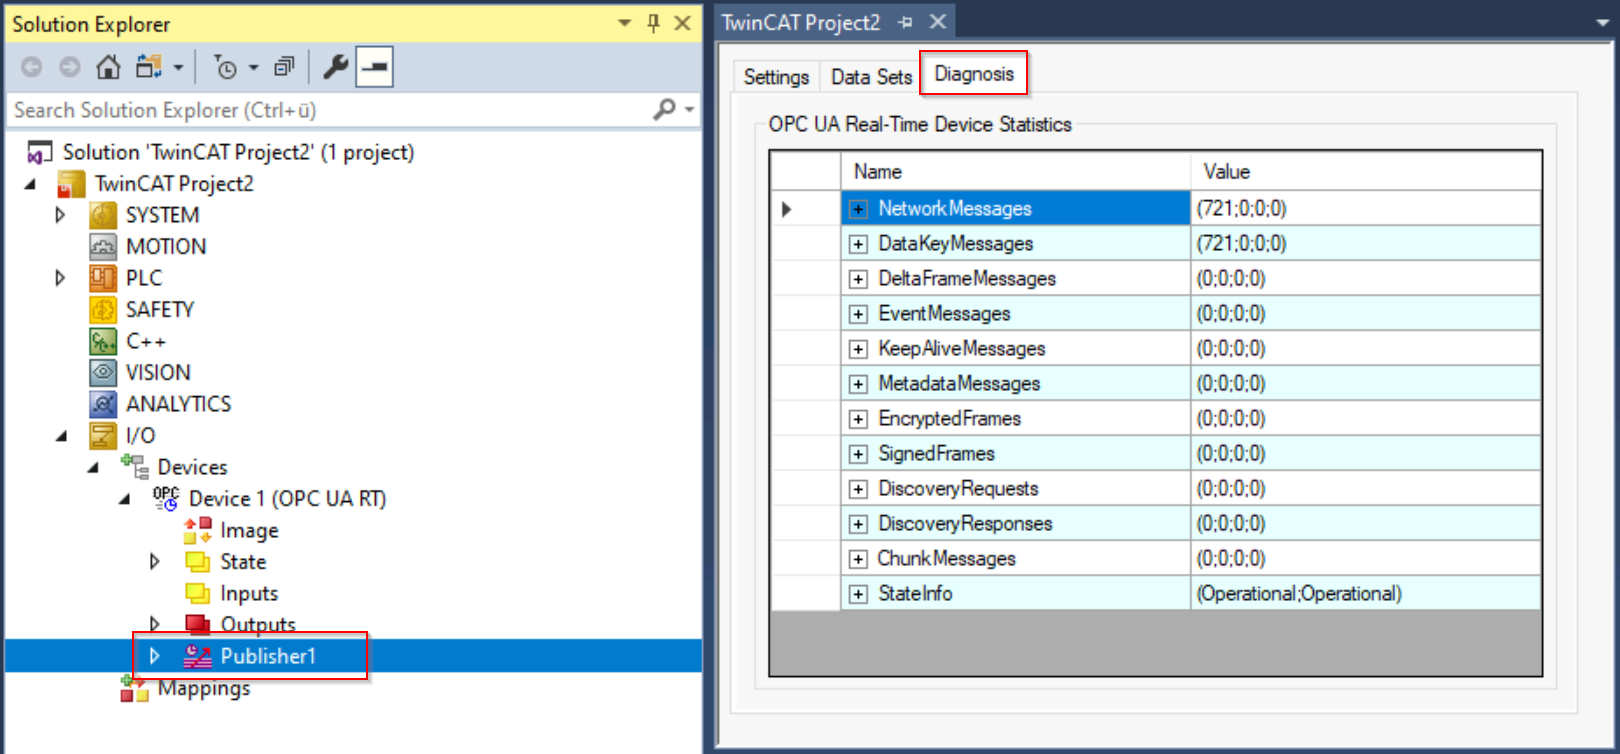
Task: Collapse the I/O tree node
Action: coord(60,436)
